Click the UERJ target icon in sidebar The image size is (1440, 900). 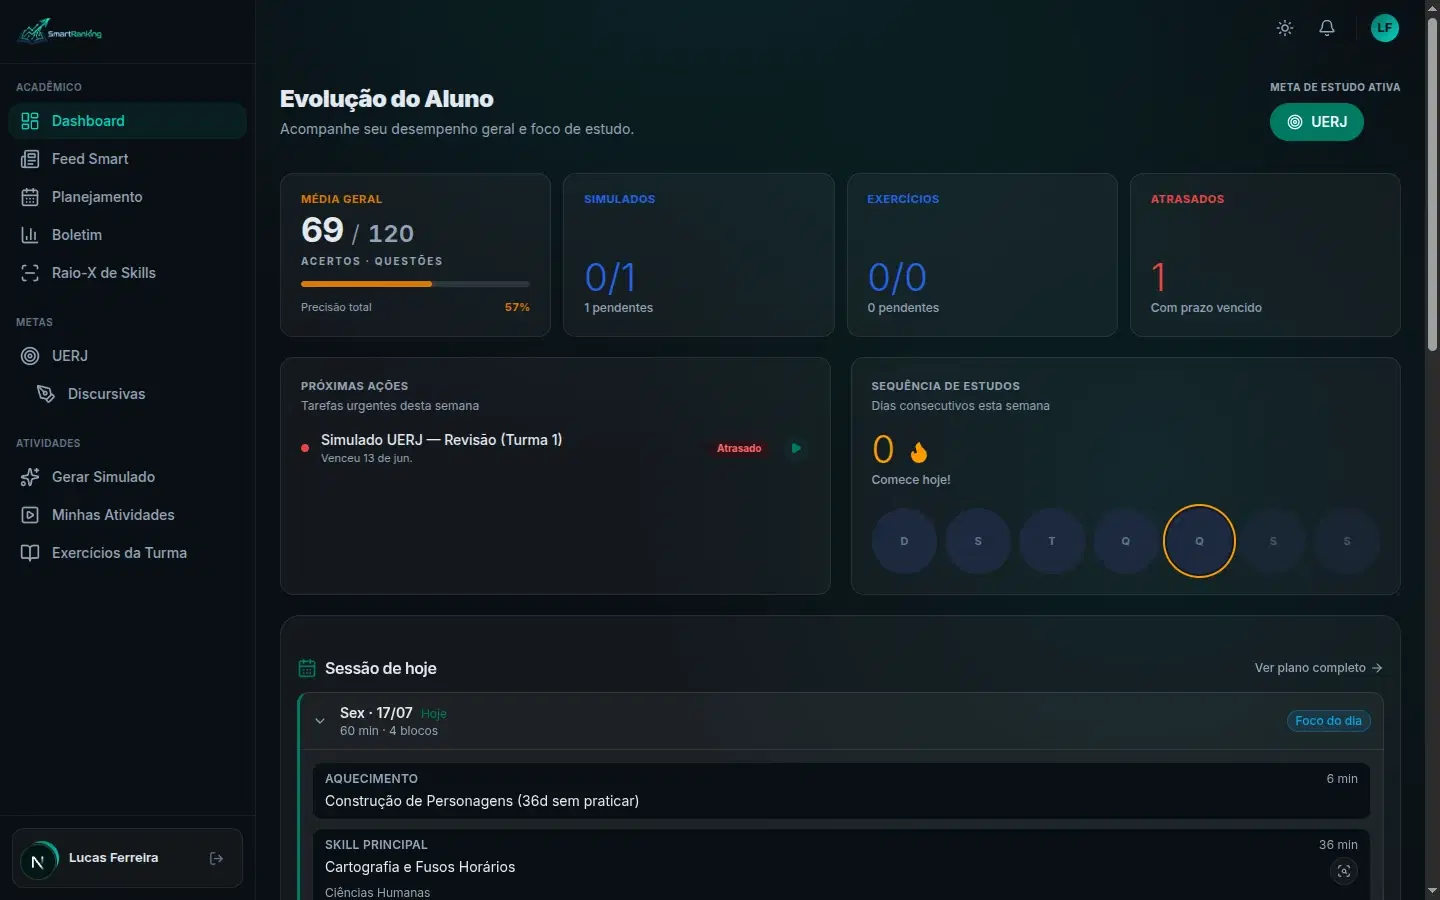tap(30, 356)
